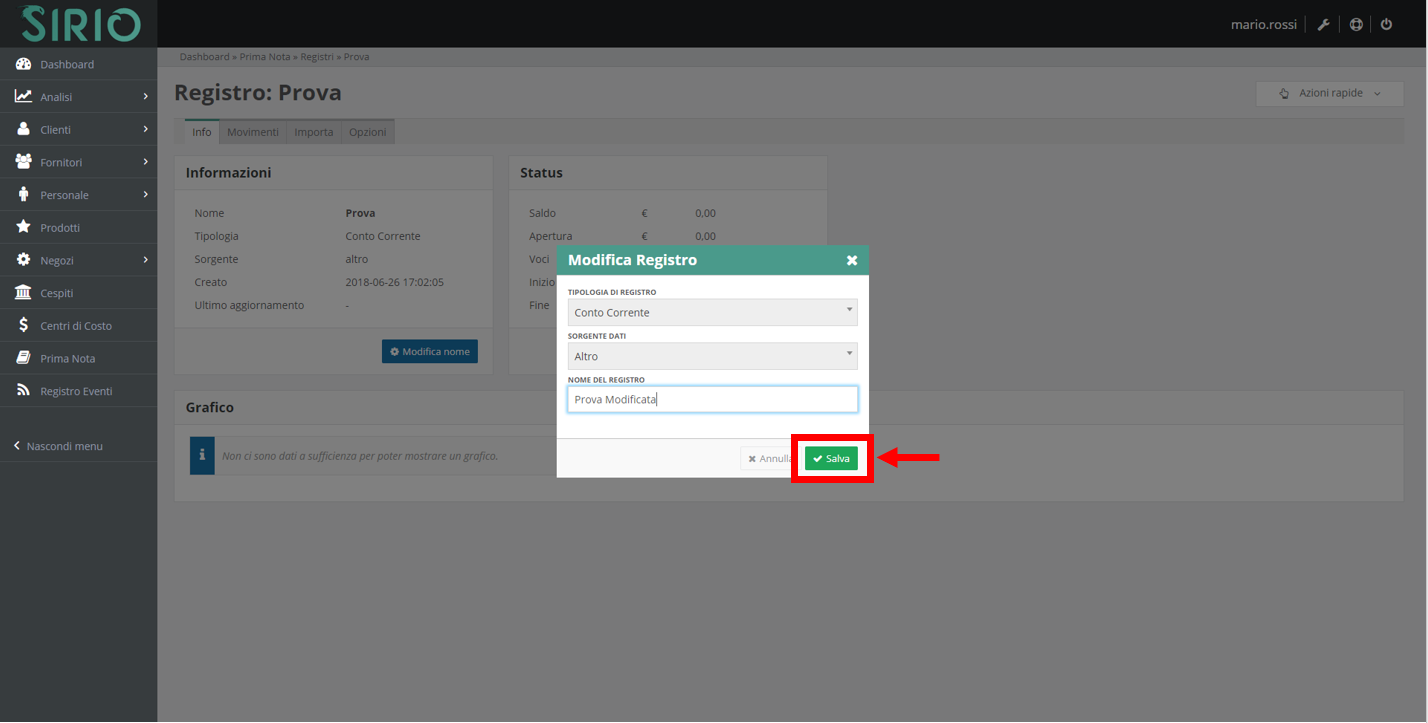Expand the Clienti submenu arrow
Screen dimensions: 1428x723
[x=145, y=129]
